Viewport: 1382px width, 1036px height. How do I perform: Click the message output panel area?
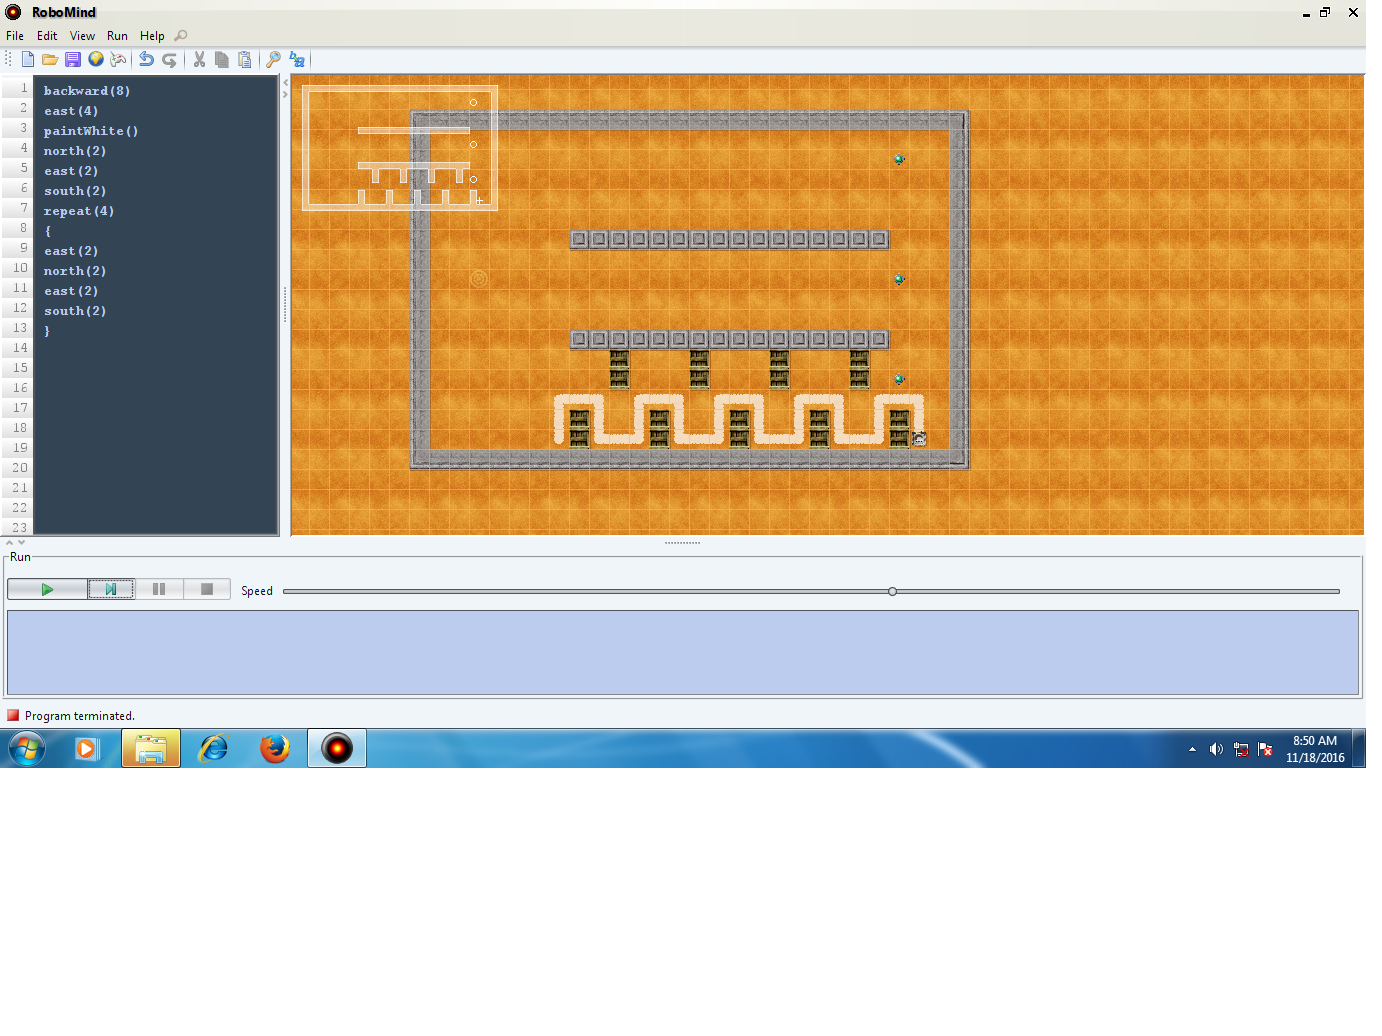click(x=683, y=652)
